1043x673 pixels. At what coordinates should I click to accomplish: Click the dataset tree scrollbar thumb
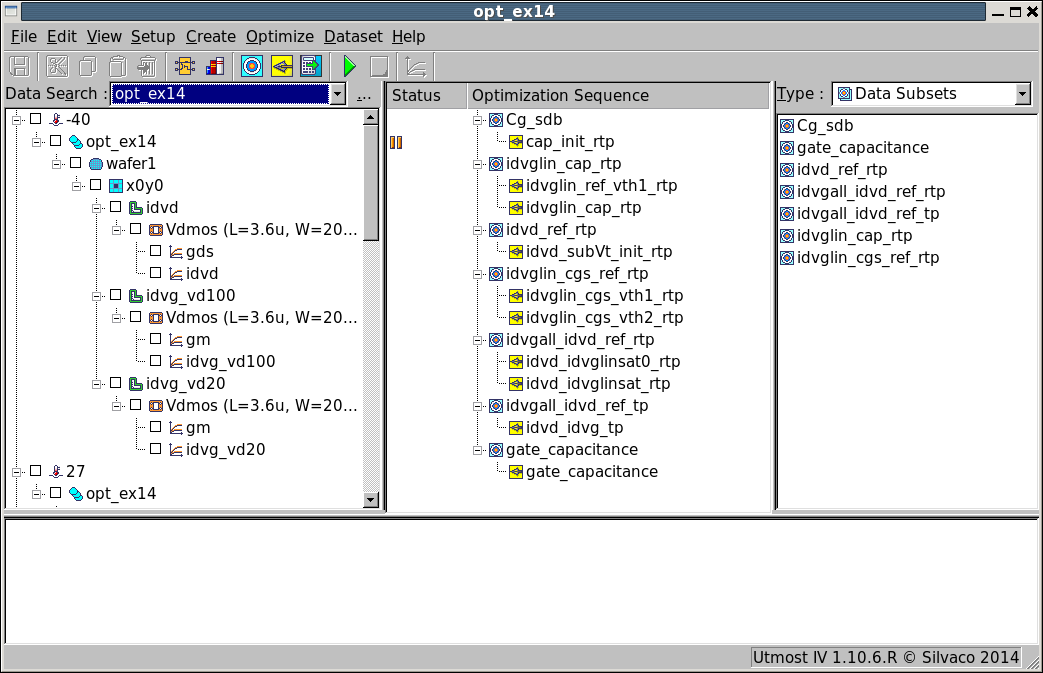pyautogui.click(x=371, y=183)
